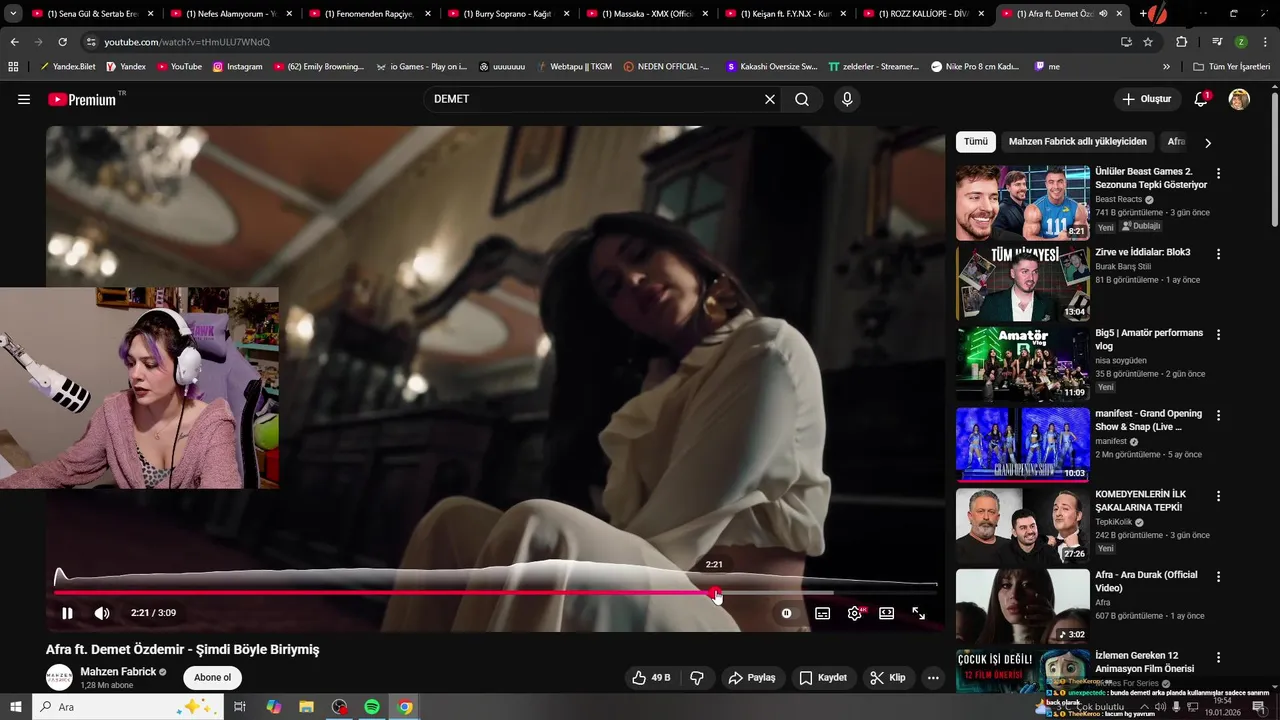Open manifest Grand Opening Show thumbnail
Screen dimensions: 1280x720
1023,445
